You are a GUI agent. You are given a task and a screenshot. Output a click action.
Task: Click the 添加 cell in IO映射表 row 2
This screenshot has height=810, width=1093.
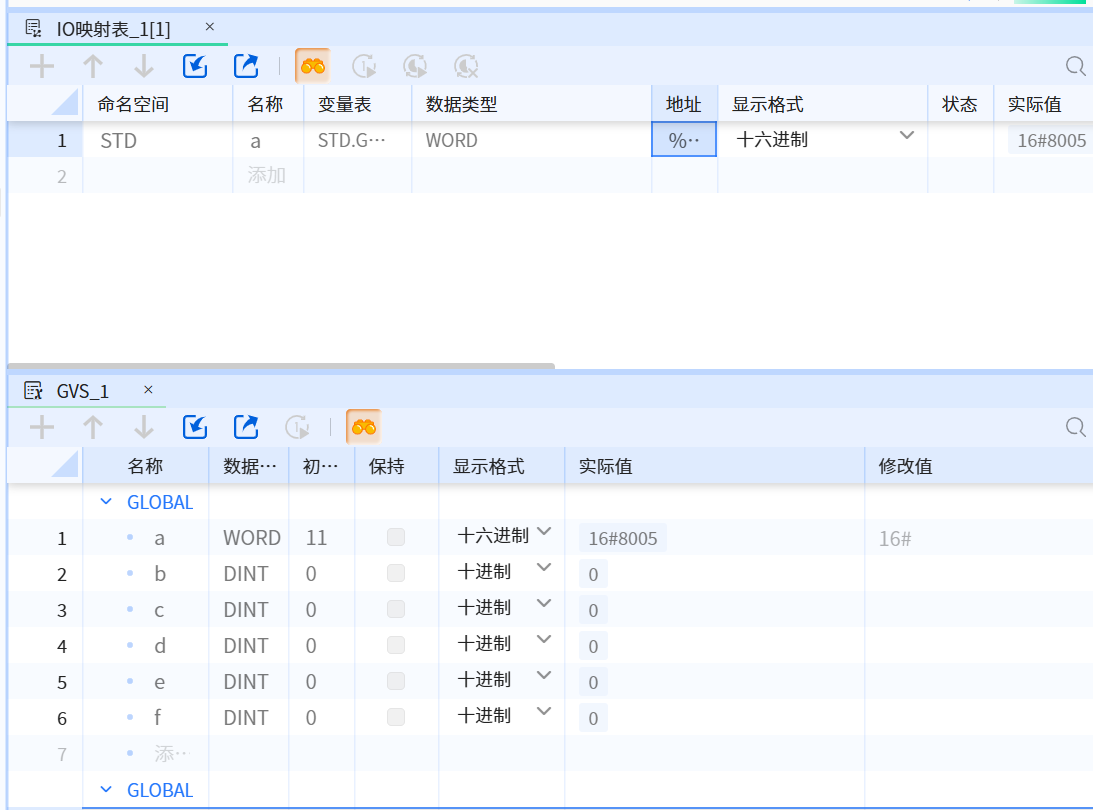[267, 176]
